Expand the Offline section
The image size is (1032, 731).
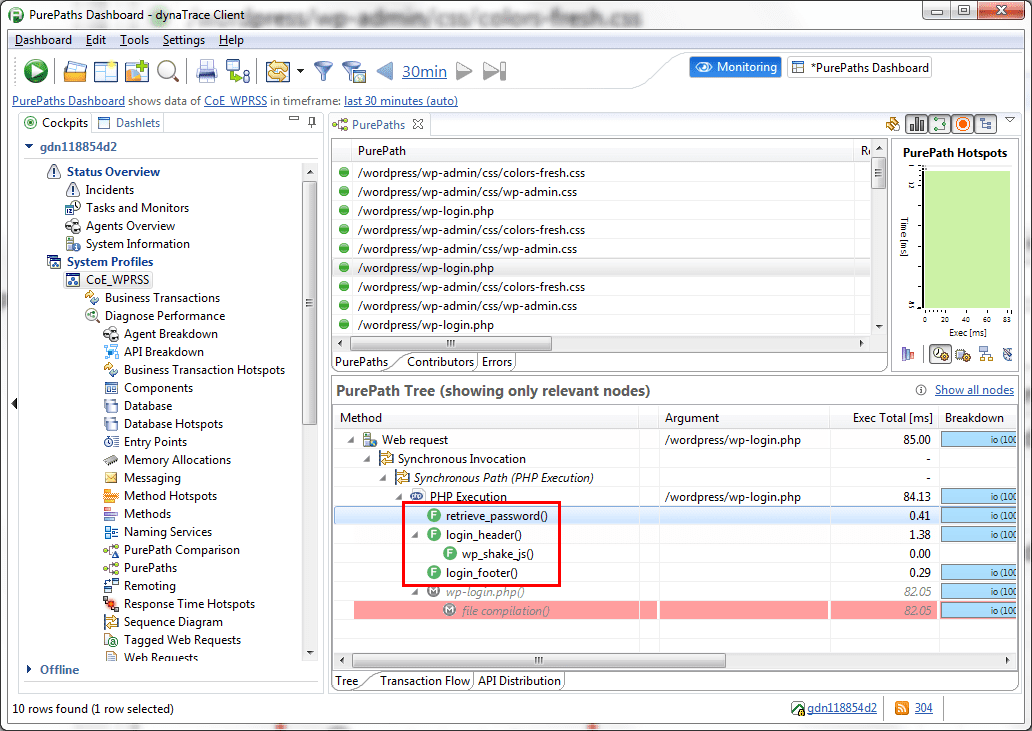point(29,669)
